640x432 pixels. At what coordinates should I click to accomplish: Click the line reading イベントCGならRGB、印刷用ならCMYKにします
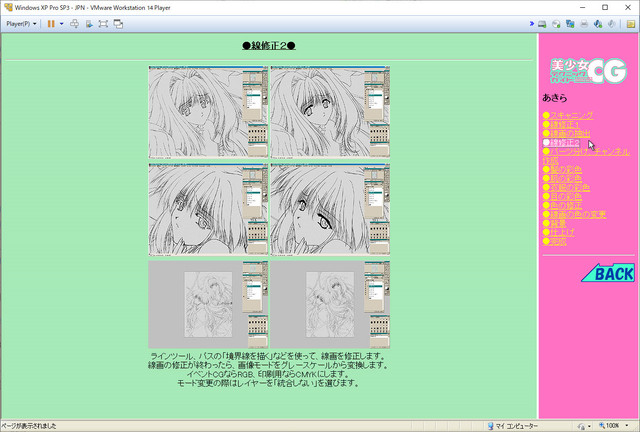coord(268,374)
